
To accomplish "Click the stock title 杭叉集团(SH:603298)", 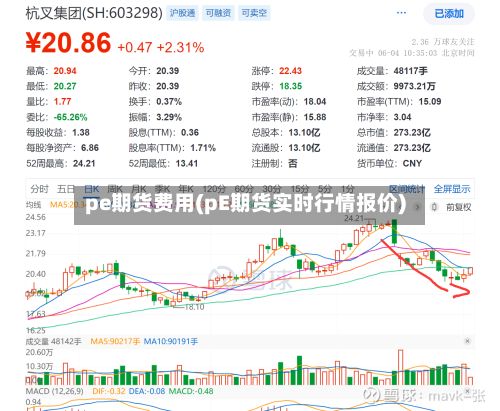I will (94, 13).
